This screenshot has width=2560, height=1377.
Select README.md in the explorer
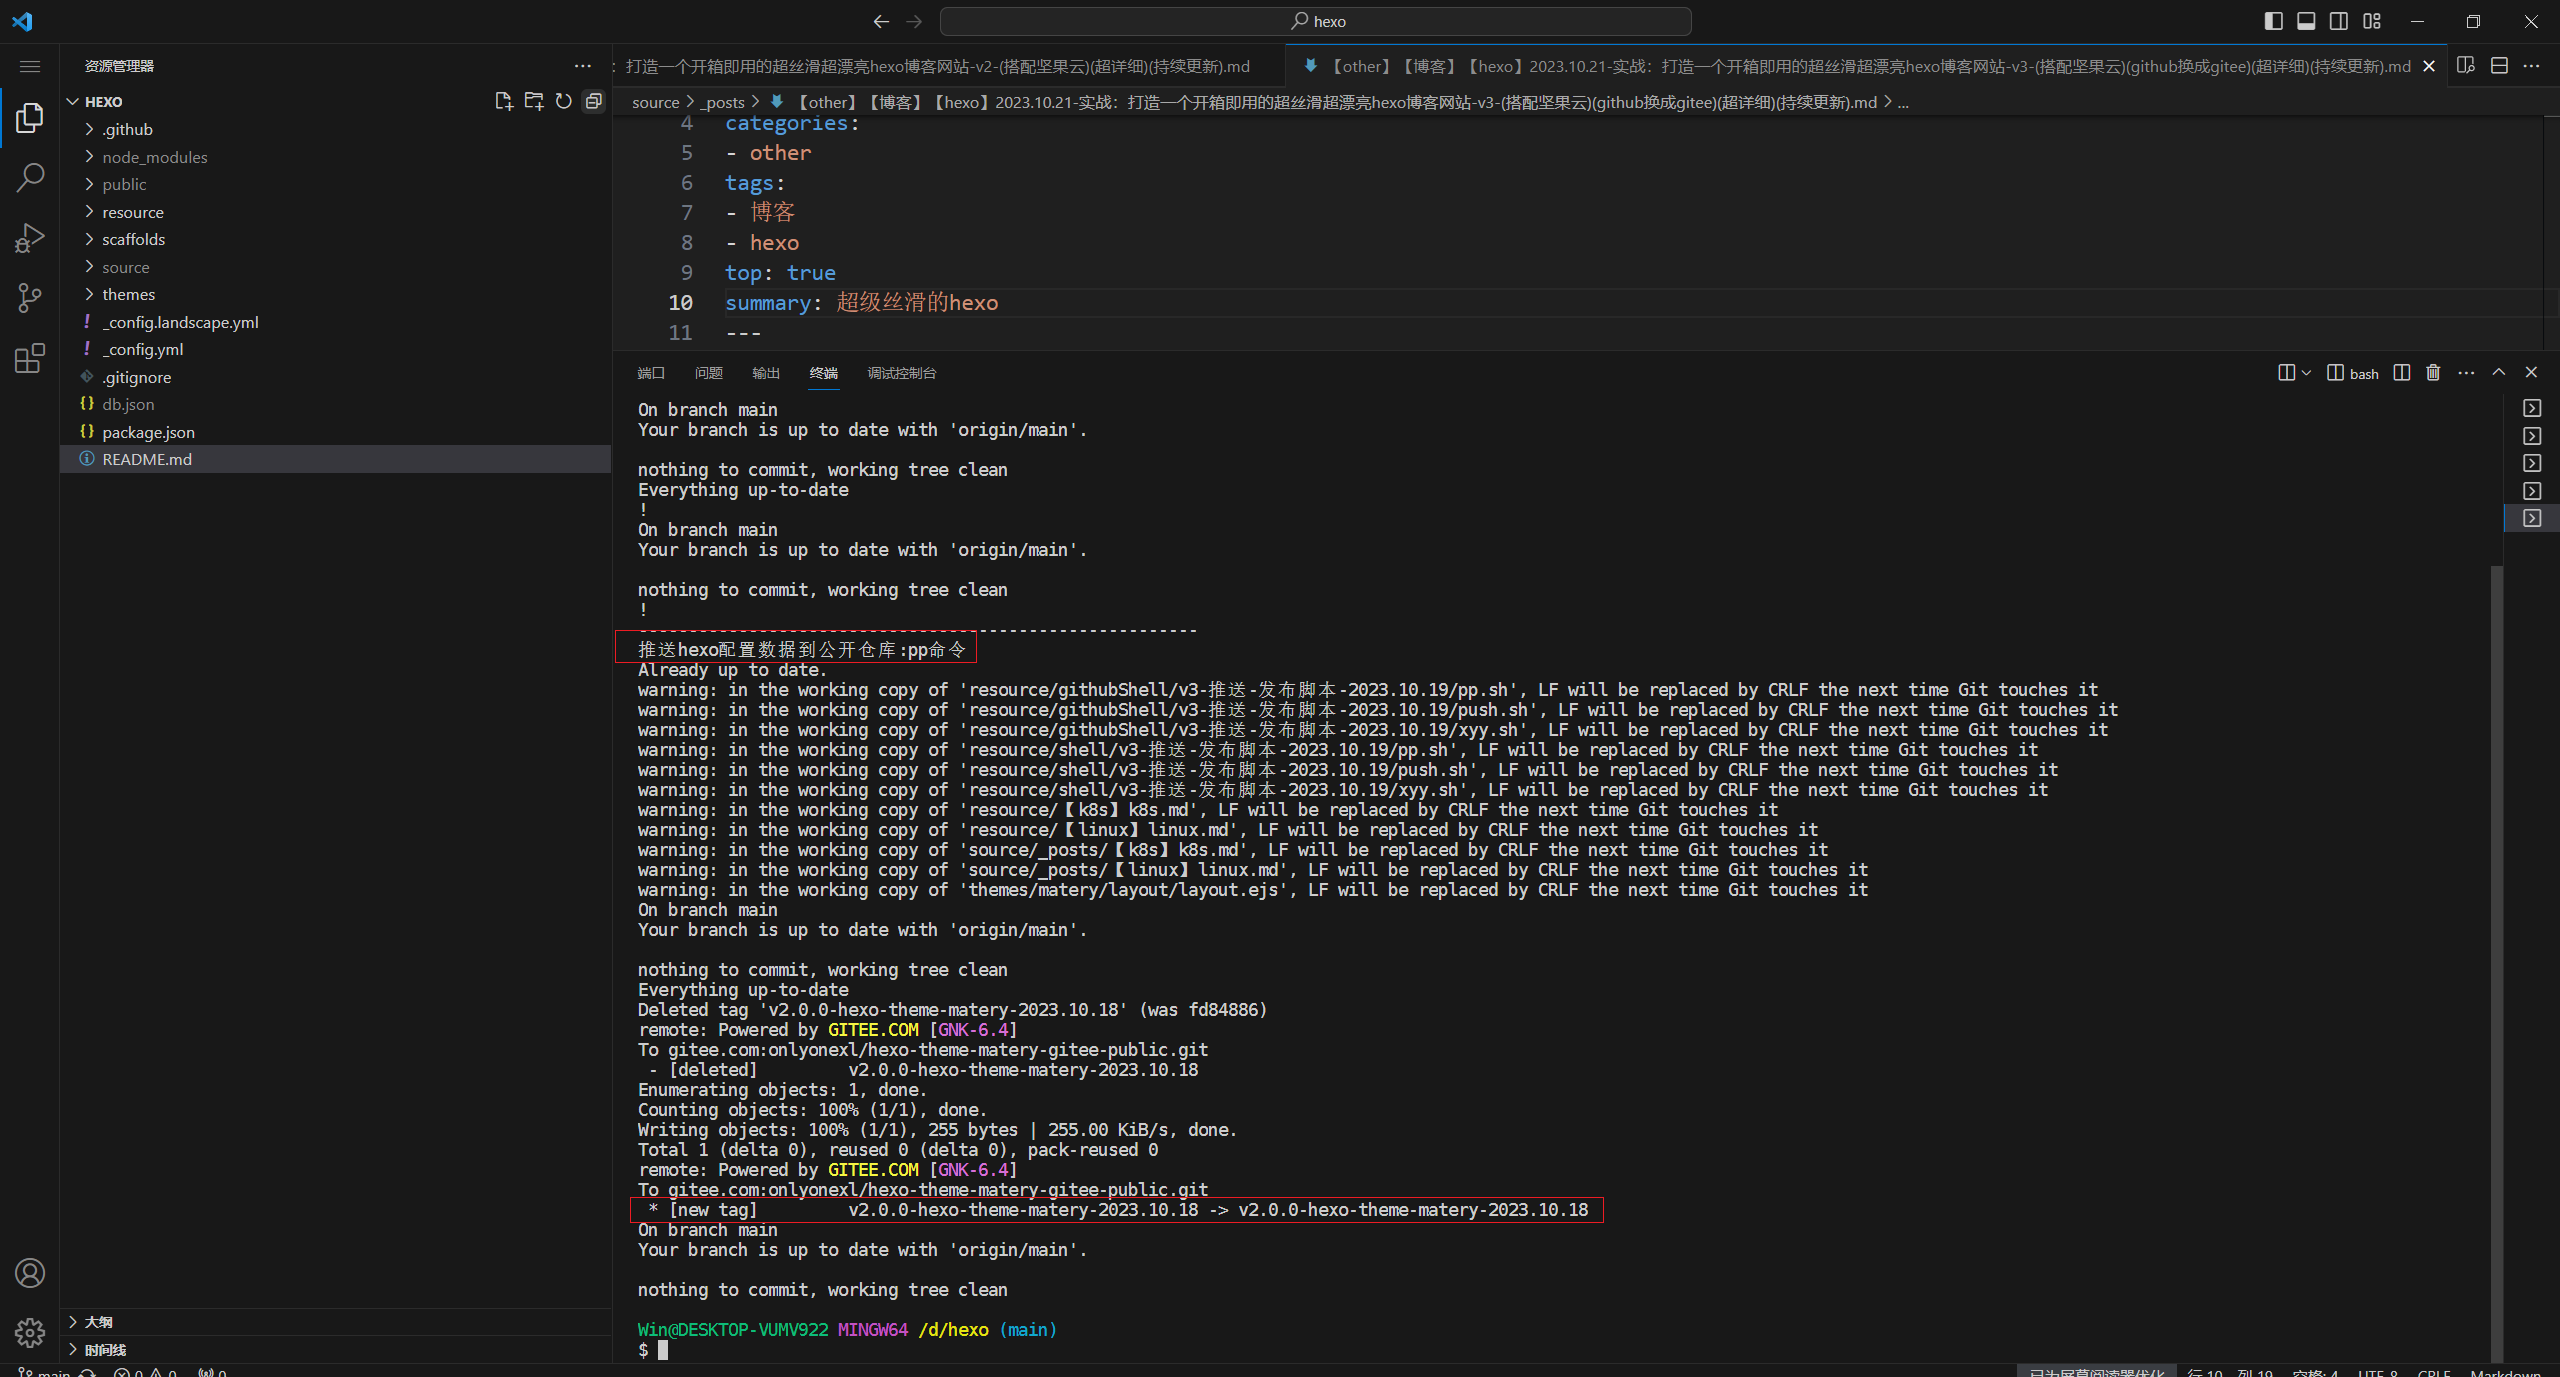pos(335,459)
